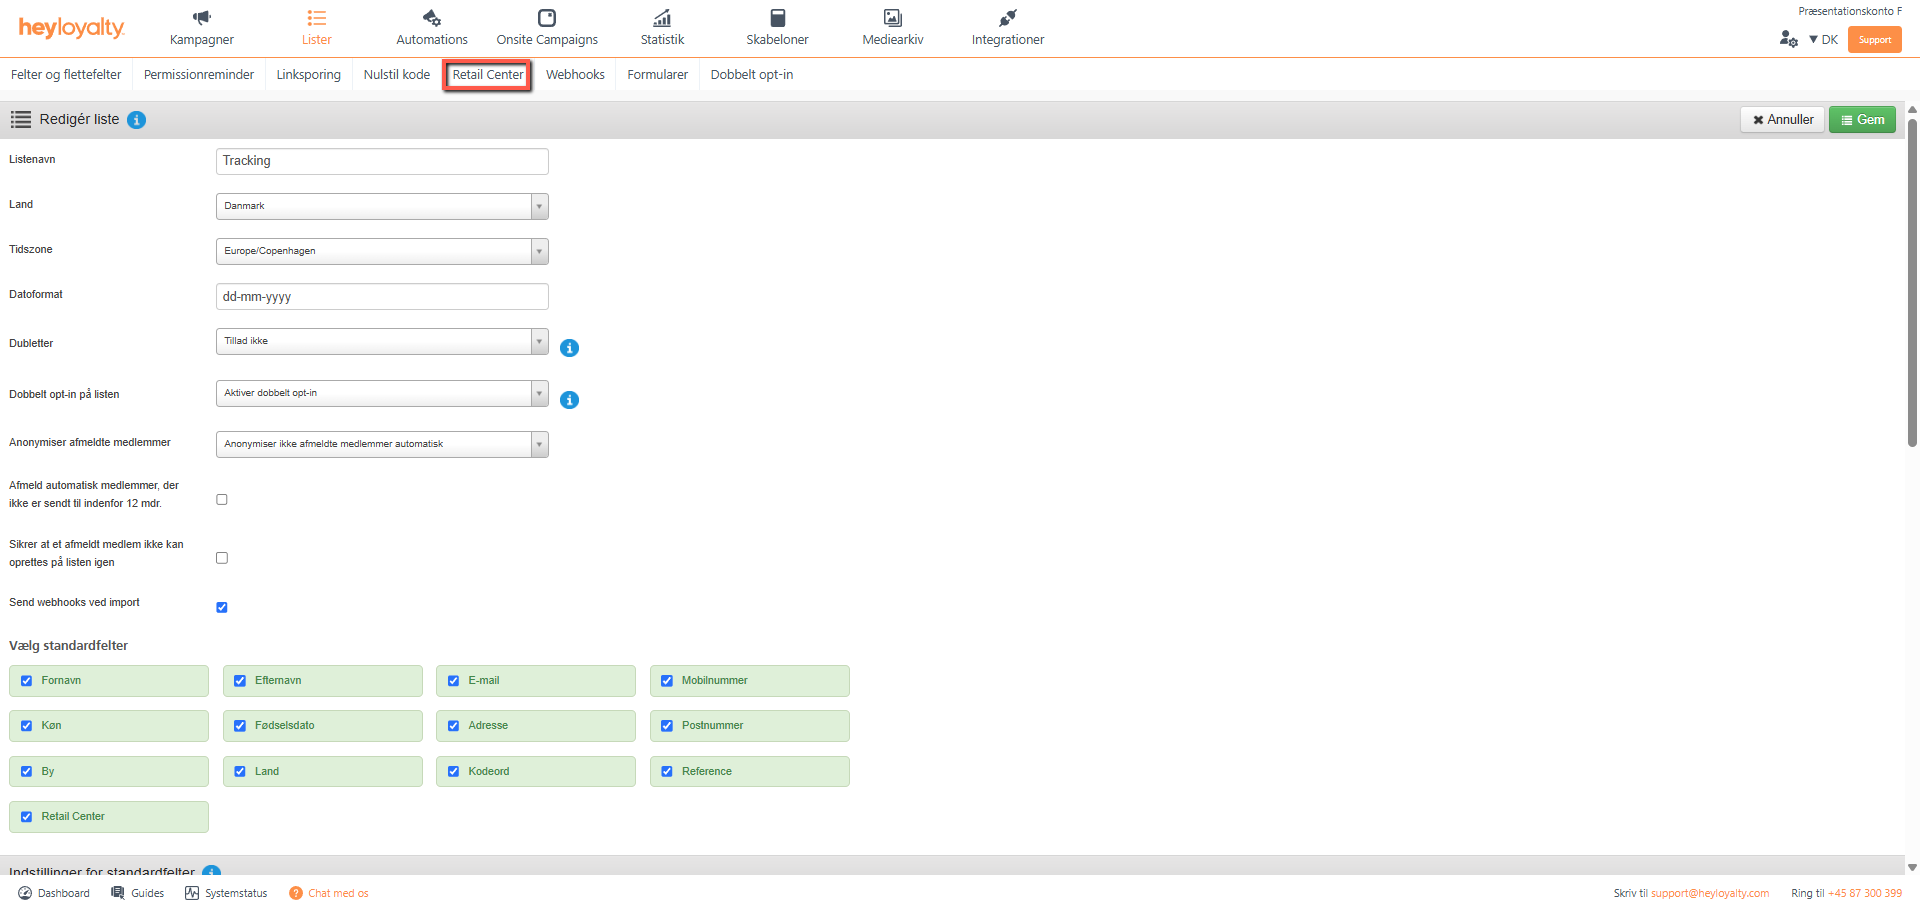Click into the Listenavn text field
1920x911 pixels.
click(382, 161)
